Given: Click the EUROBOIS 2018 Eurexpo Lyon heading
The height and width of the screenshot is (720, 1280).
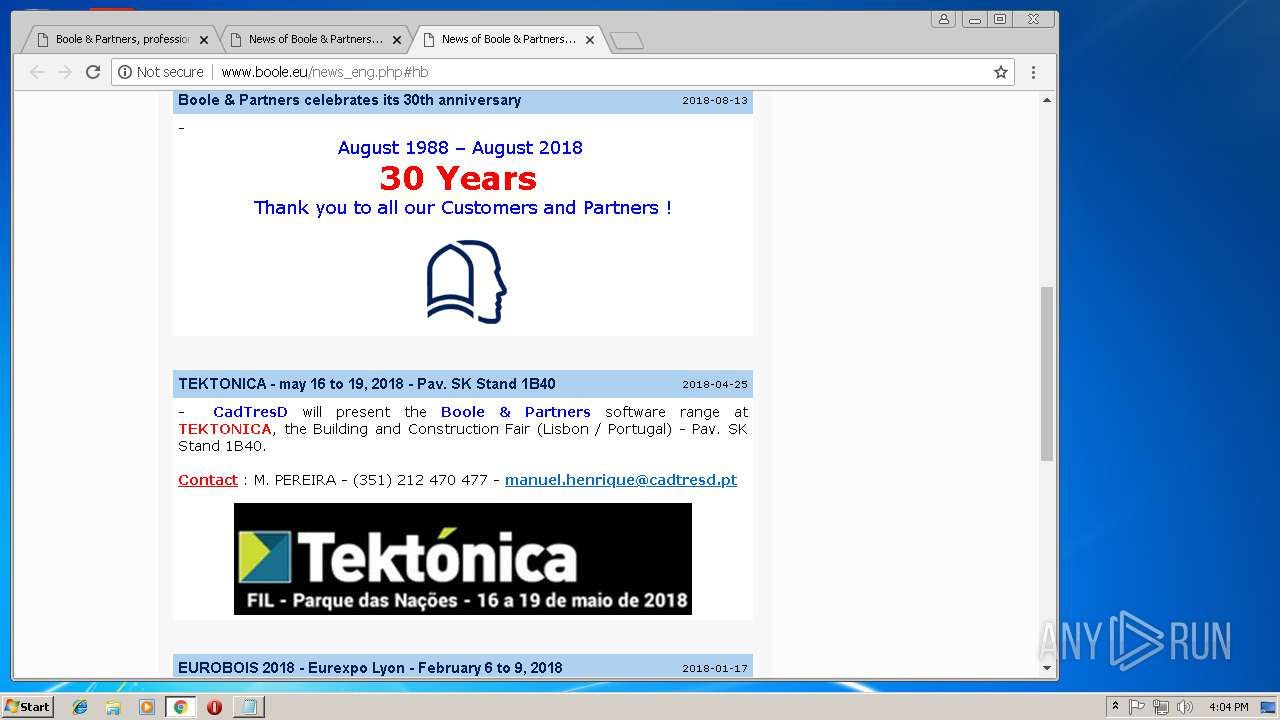Looking at the screenshot, I should 370,668.
